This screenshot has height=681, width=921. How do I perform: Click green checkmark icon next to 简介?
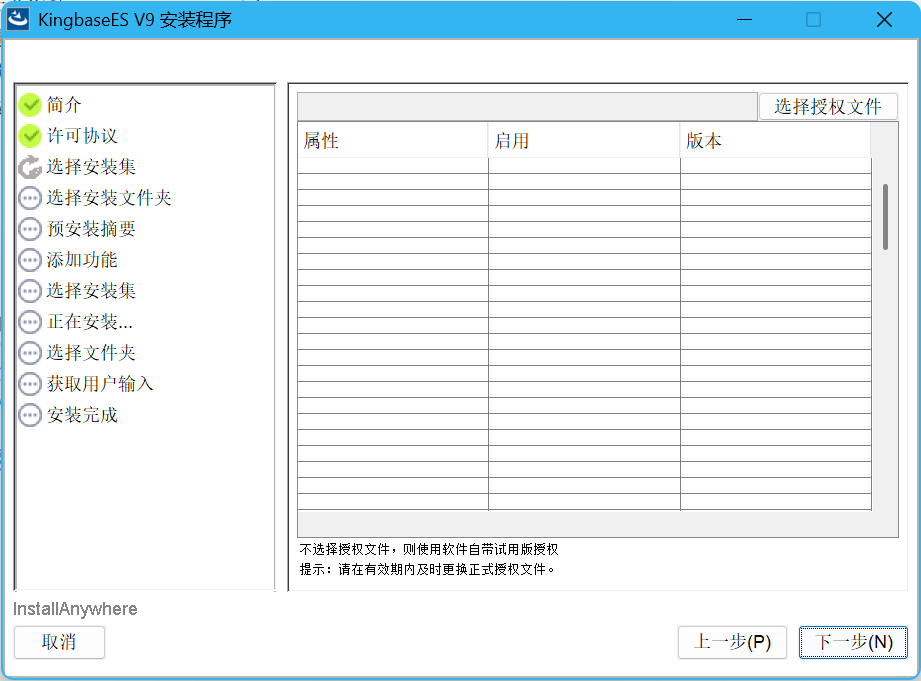click(x=29, y=105)
